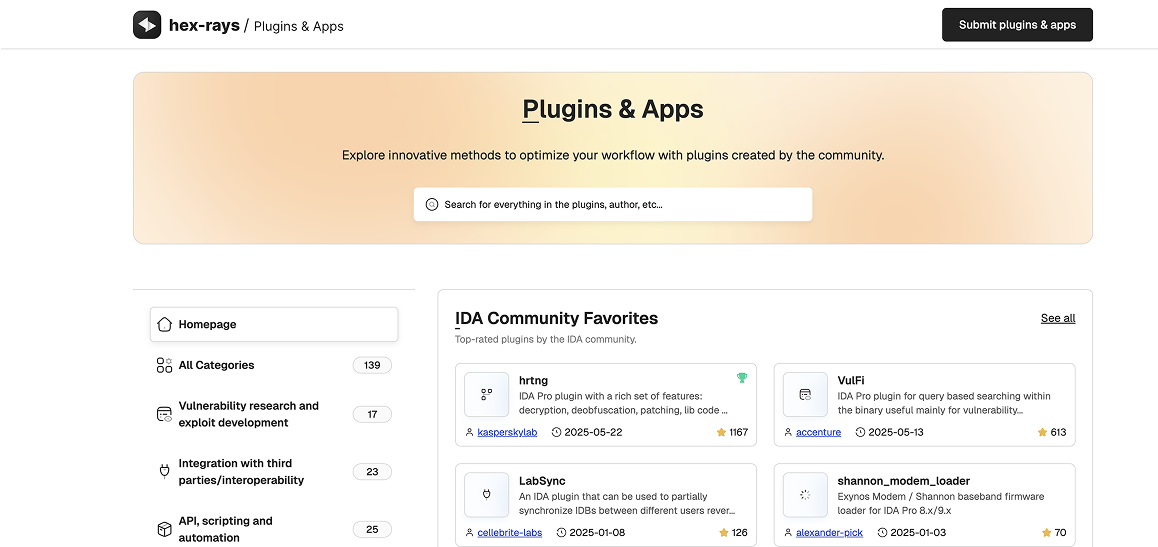Click the 1167 star count
Screen dimensions: 1158x547
739,433
